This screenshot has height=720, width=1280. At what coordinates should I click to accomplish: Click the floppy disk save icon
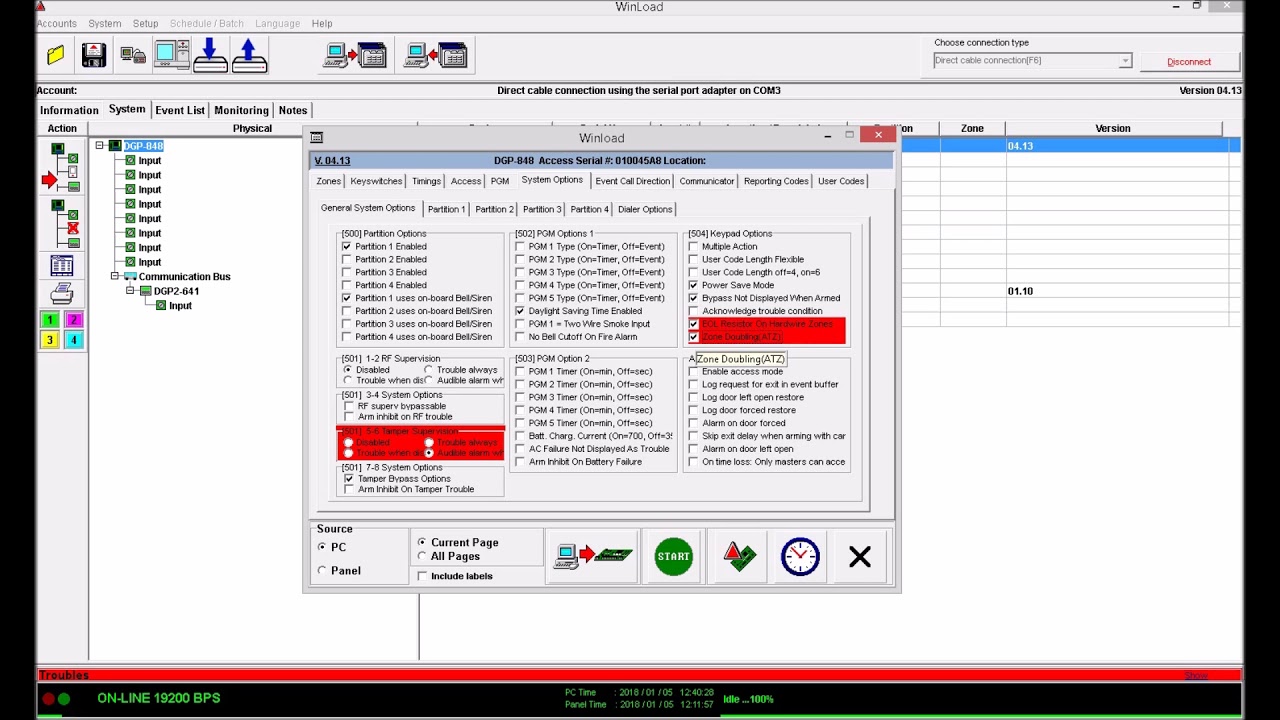click(x=93, y=56)
